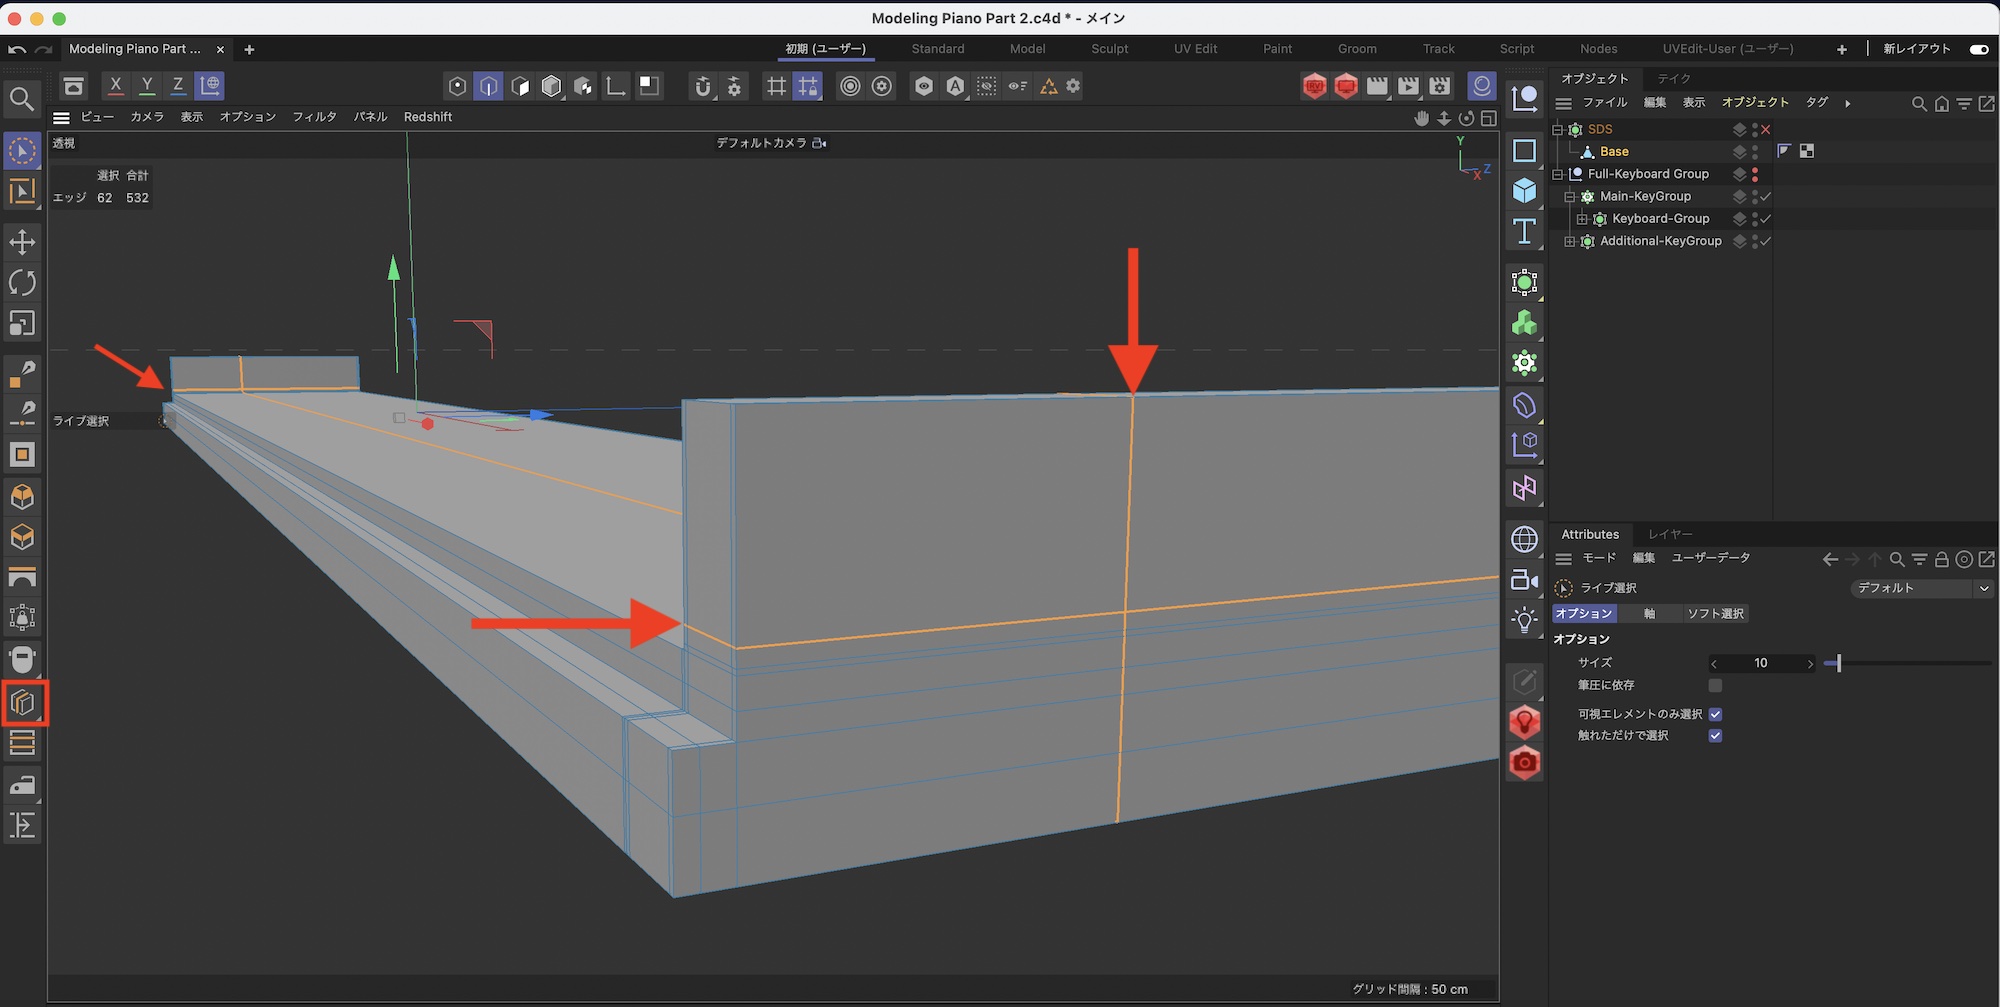Screen dimensions: 2000x1007
Task: Select the Rotate tool
Action: point(22,283)
